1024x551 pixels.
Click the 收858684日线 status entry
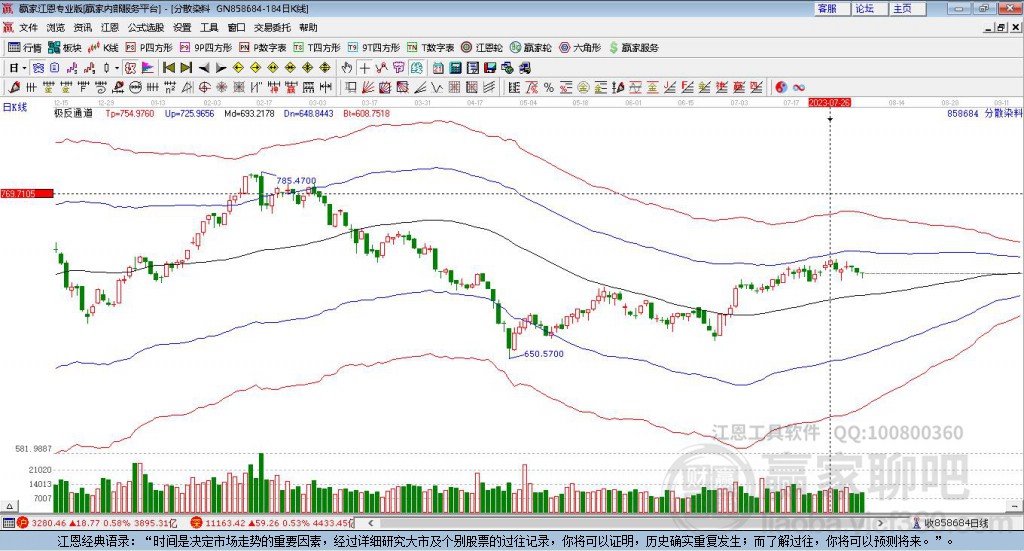[956, 523]
